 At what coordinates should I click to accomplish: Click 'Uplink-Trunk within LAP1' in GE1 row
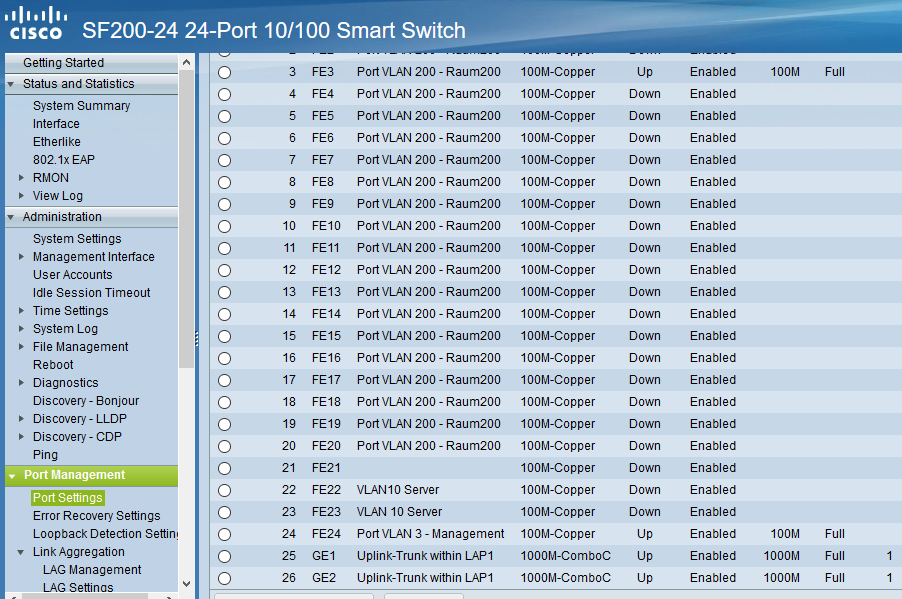[425, 556]
